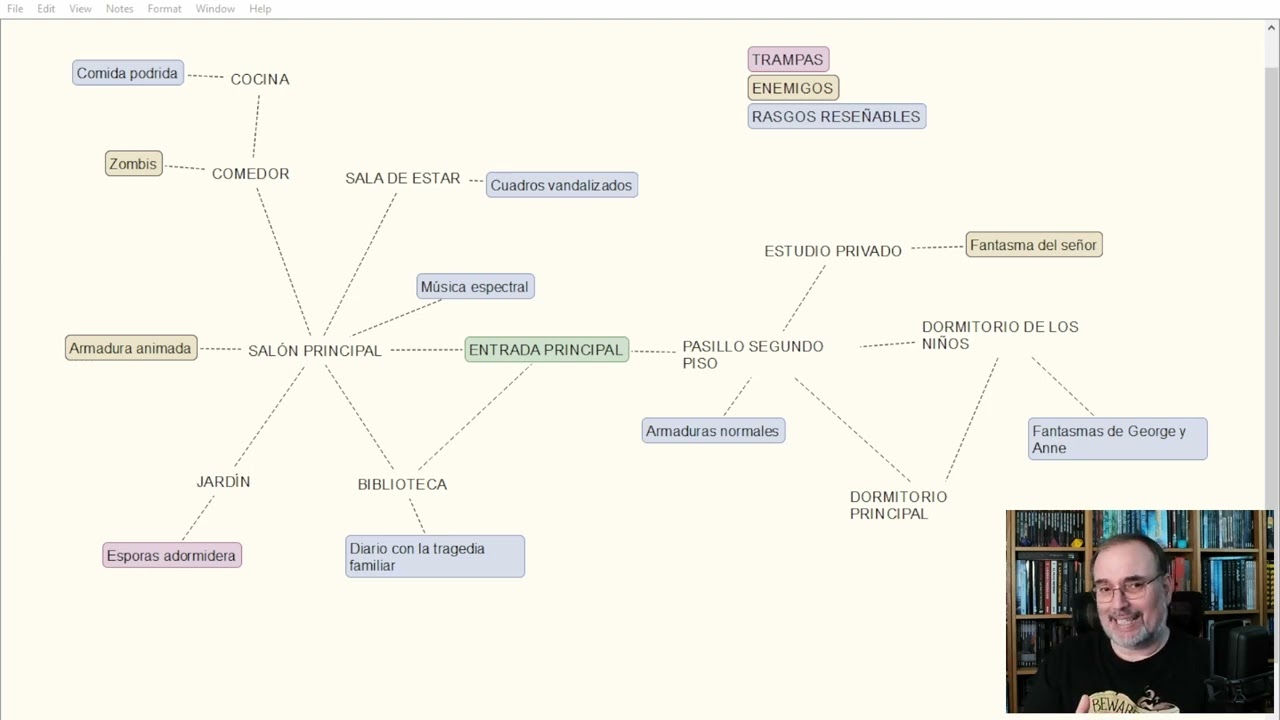Open the Format menu
Viewport: 1280px width, 720px height.
pyautogui.click(x=164, y=9)
